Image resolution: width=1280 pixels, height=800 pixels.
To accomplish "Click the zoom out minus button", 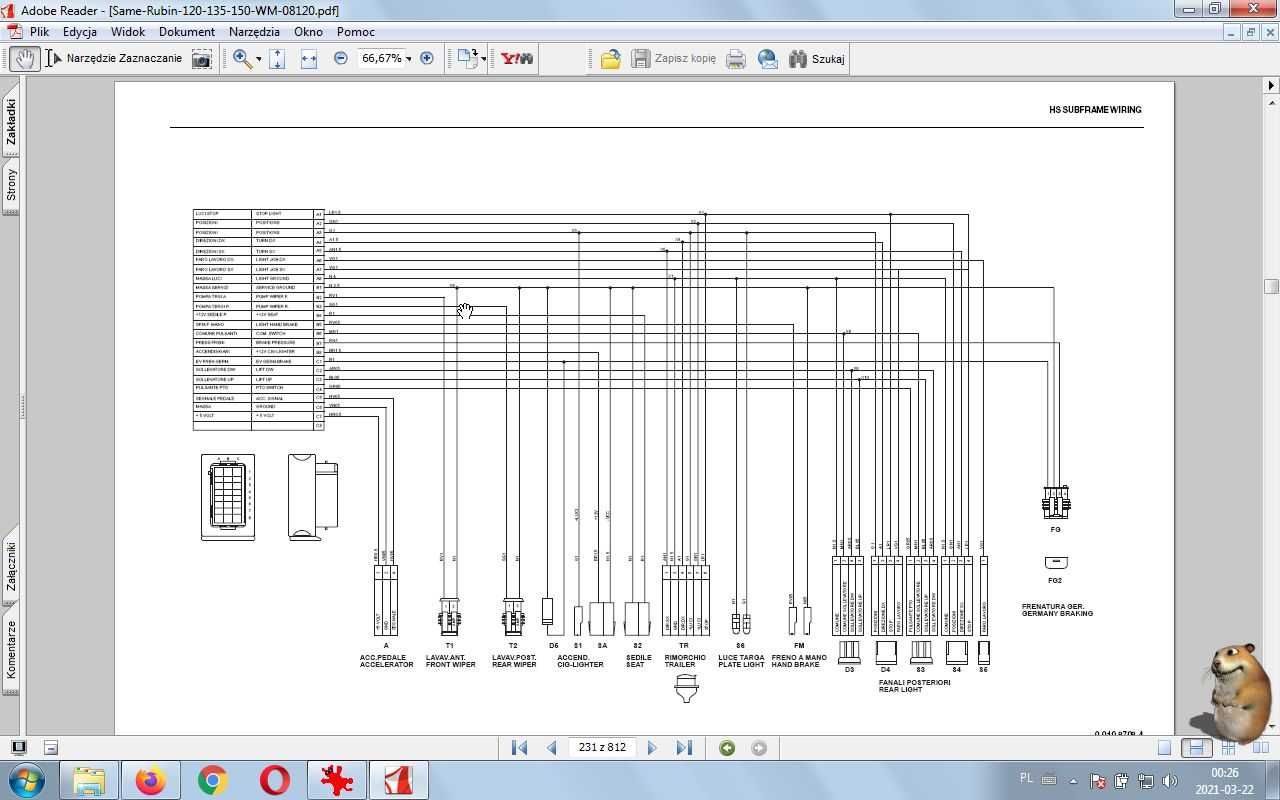I will click(x=340, y=59).
